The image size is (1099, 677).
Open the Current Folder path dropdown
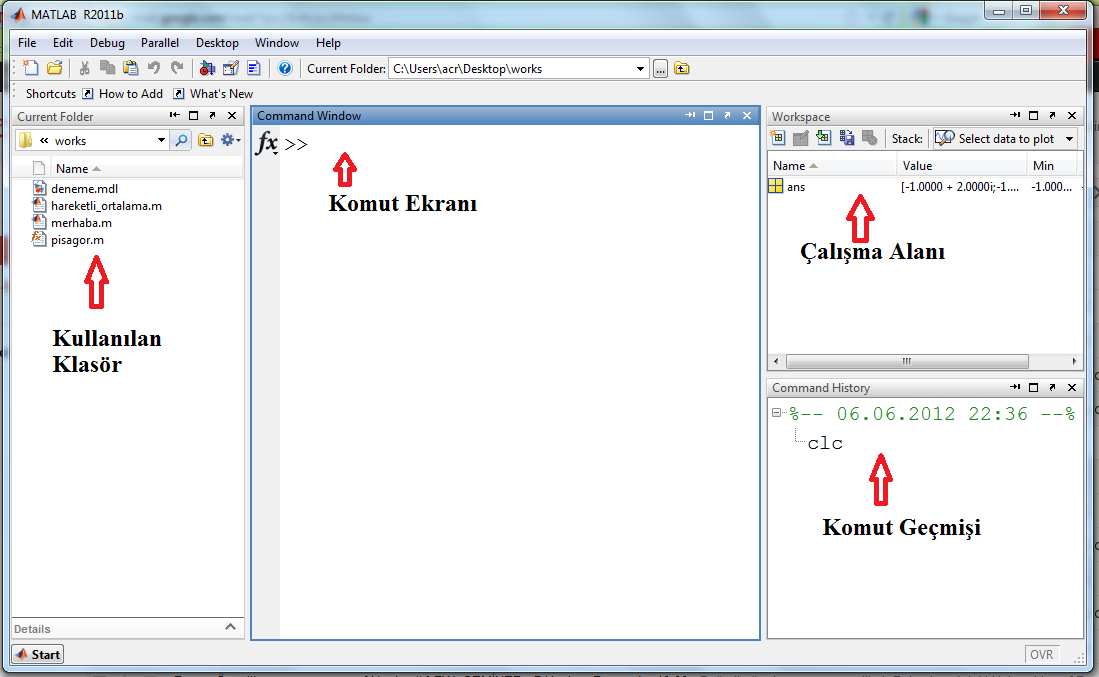tap(640, 69)
